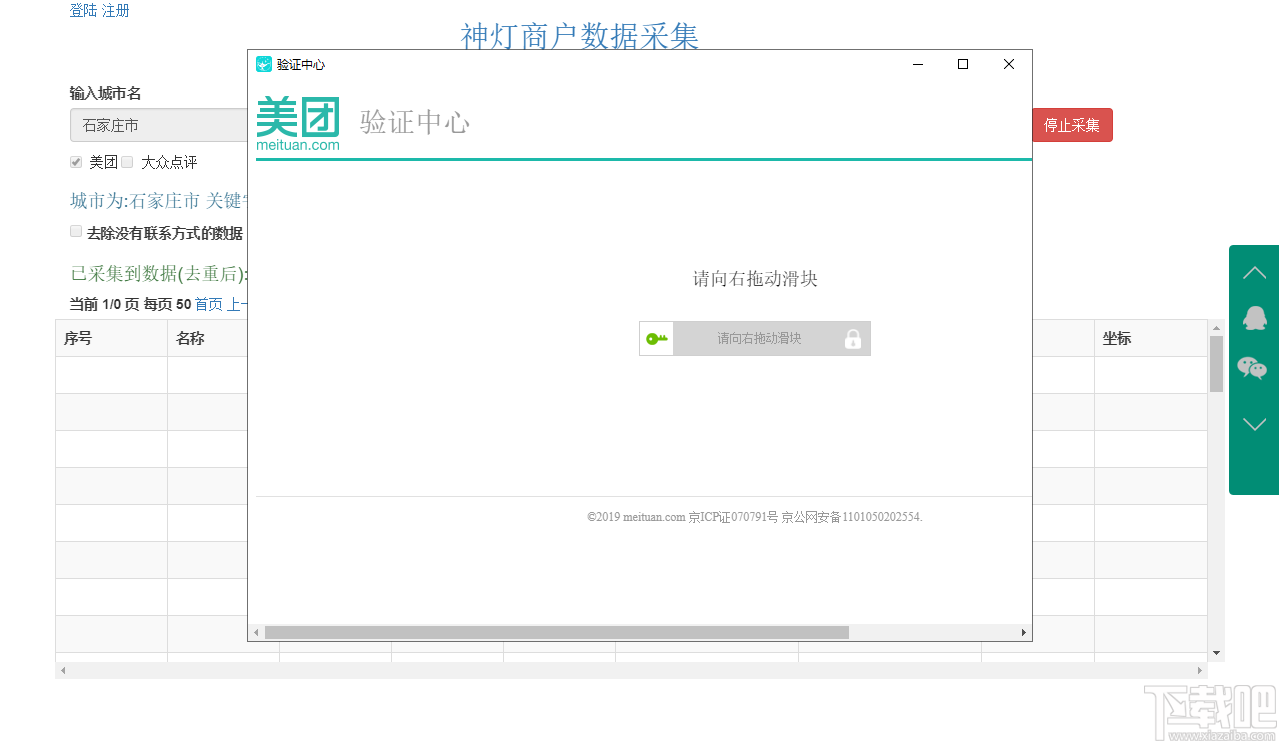Click the dialog scrollbar right arrow
The width and height of the screenshot is (1279, 741).
[1023, 632]
